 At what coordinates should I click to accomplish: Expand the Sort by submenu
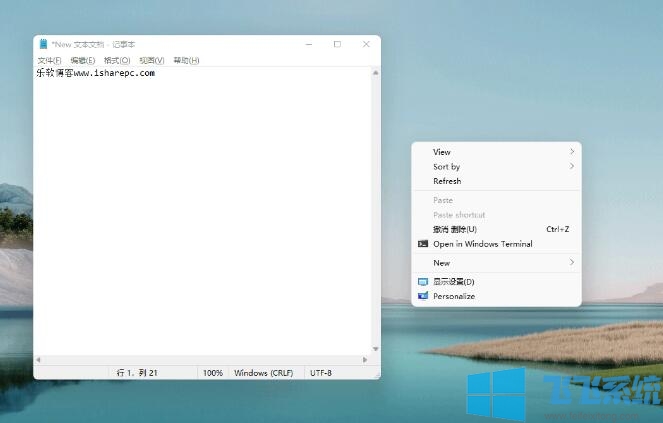[496, 167]
